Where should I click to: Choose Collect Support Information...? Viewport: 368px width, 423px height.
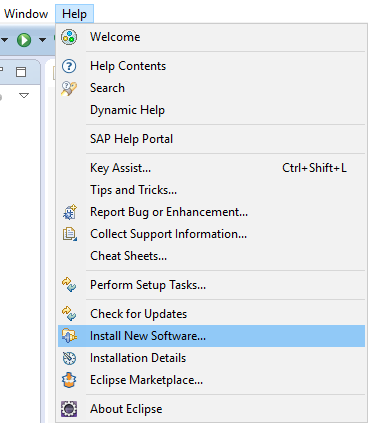211,234
